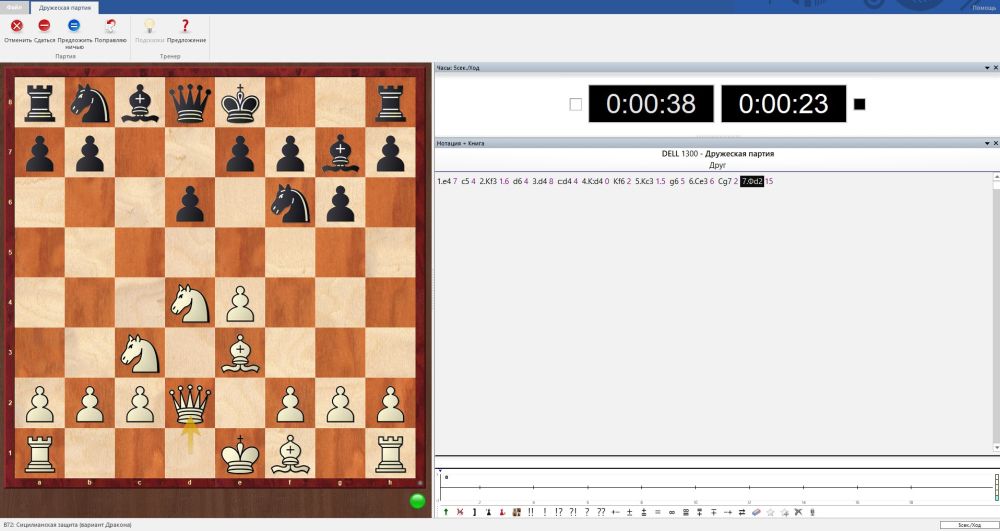
Task: Mark position unclear with ∞ symbol
Action: (x=672, y=512)
